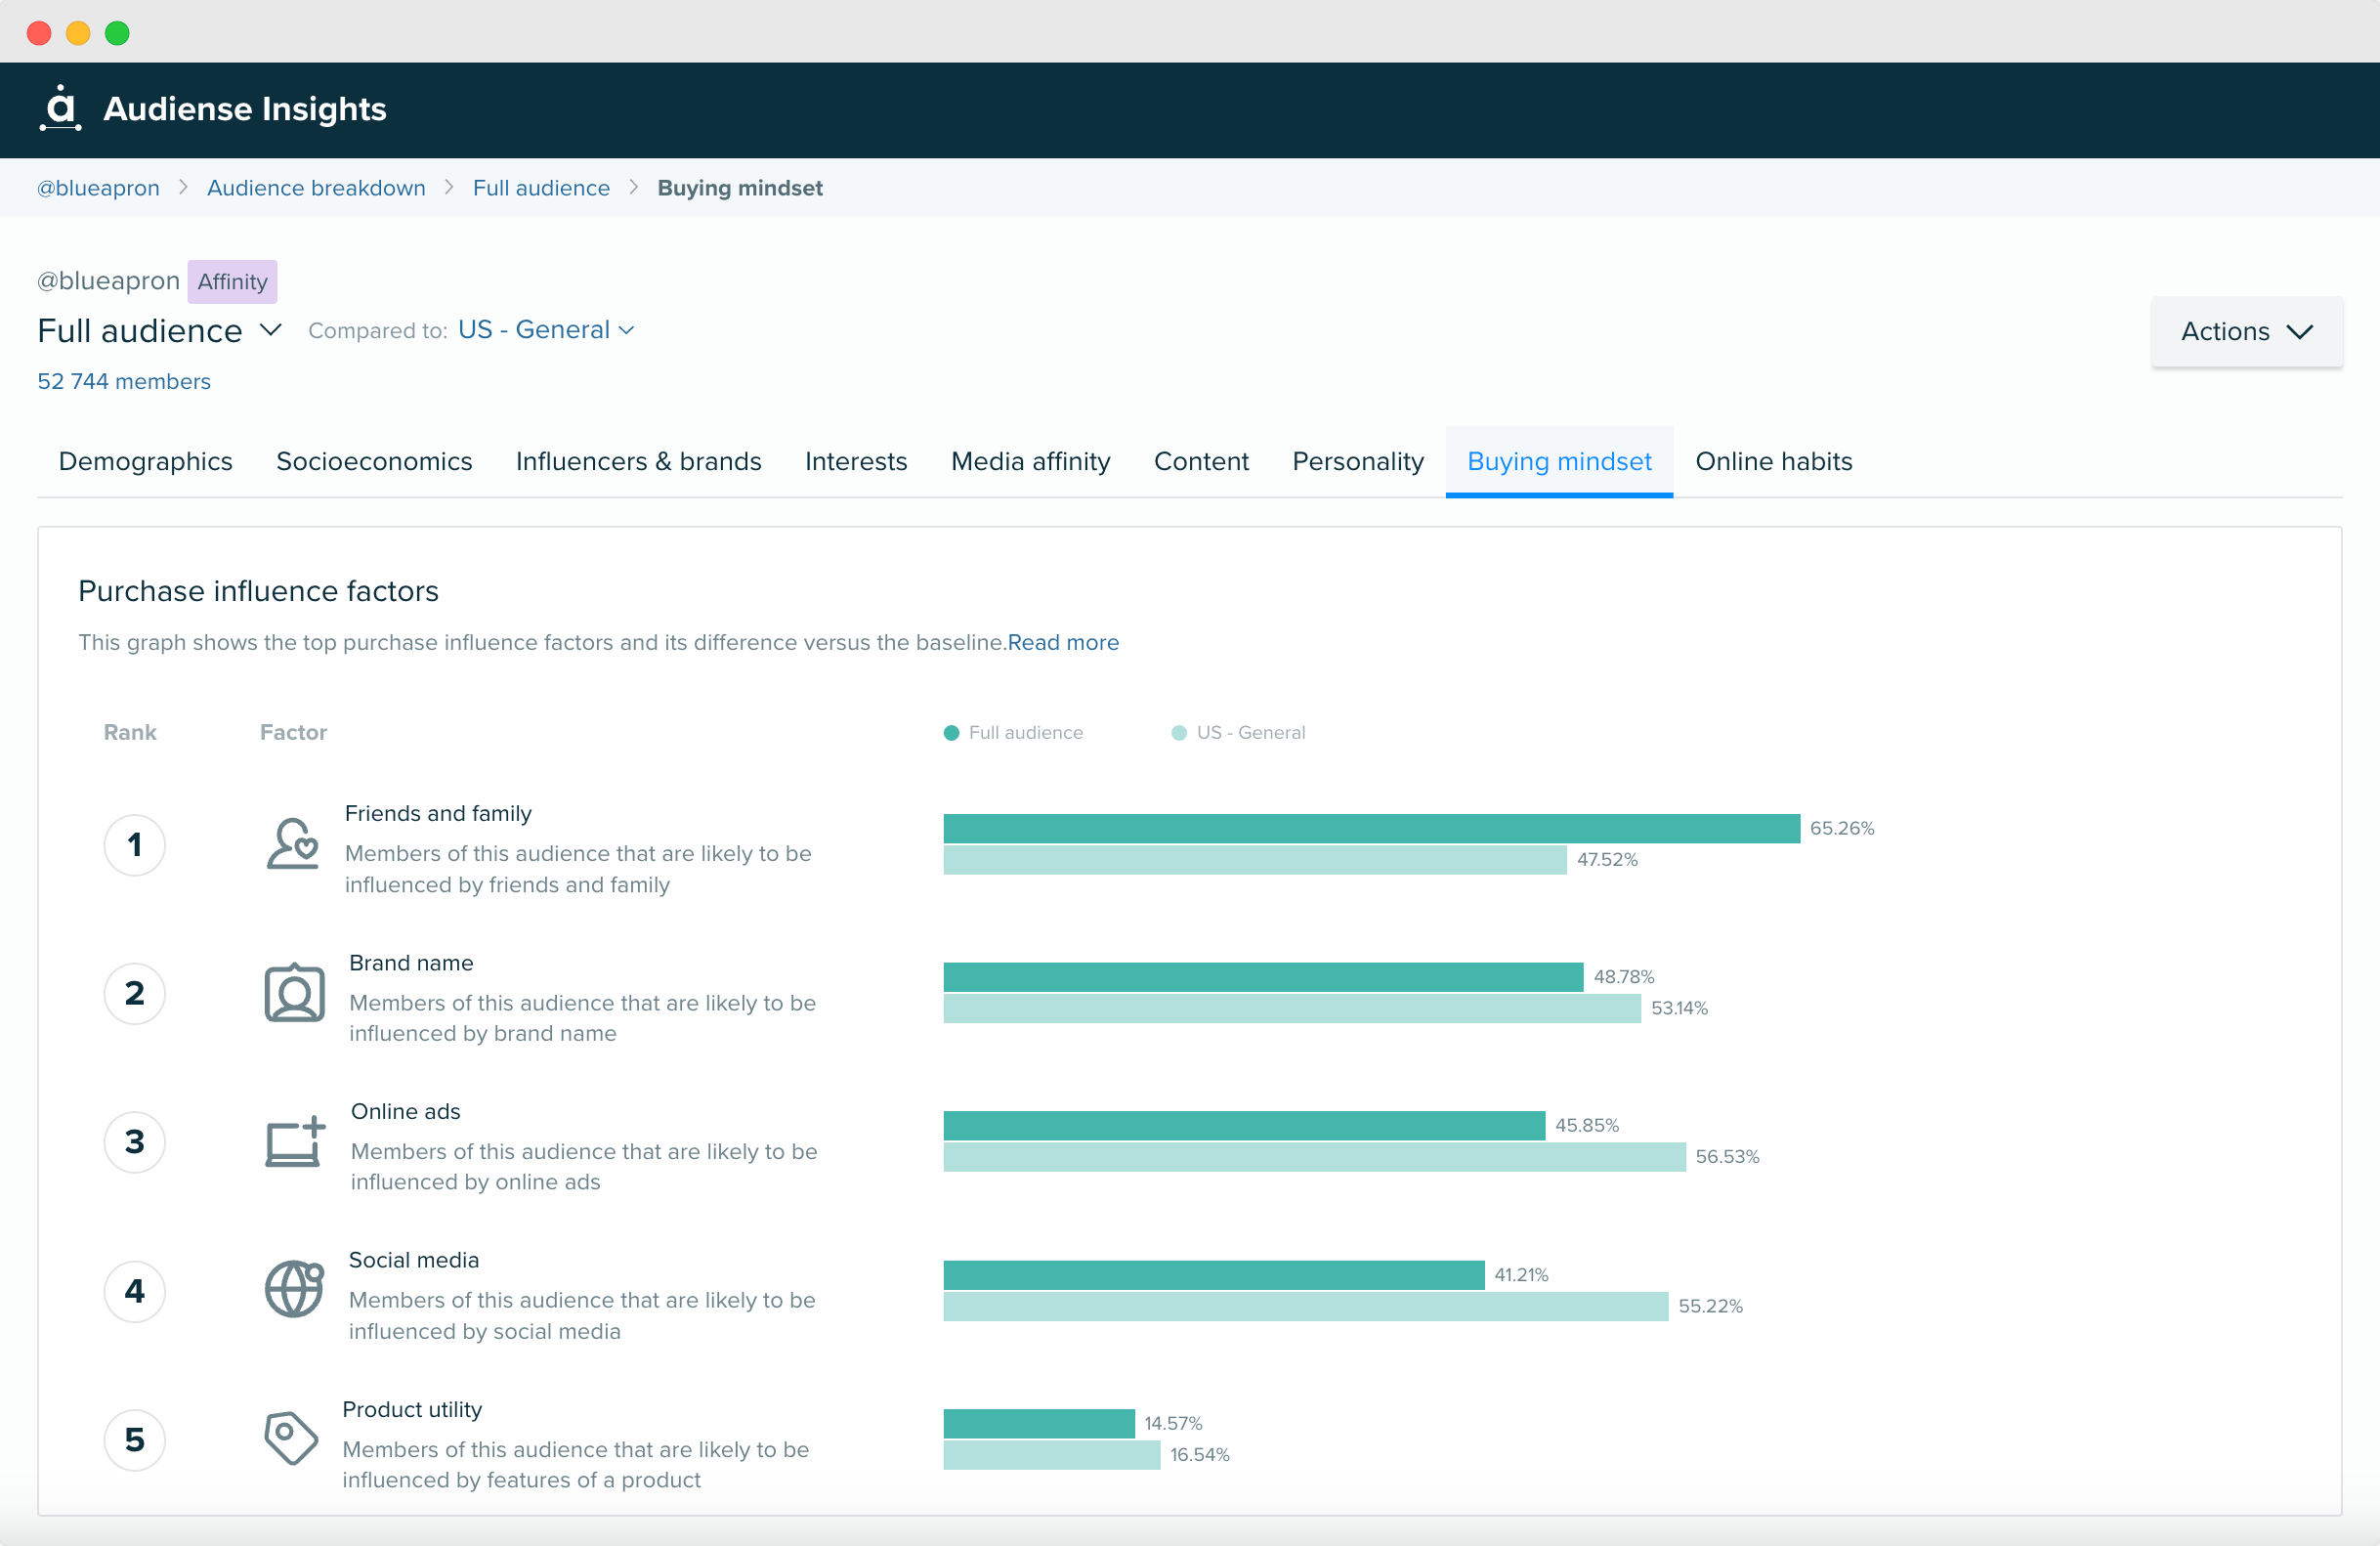Screen dimensions: 2380x1546
Task: Click the Product utility tag icon
Action: [x=290, y=1438]
